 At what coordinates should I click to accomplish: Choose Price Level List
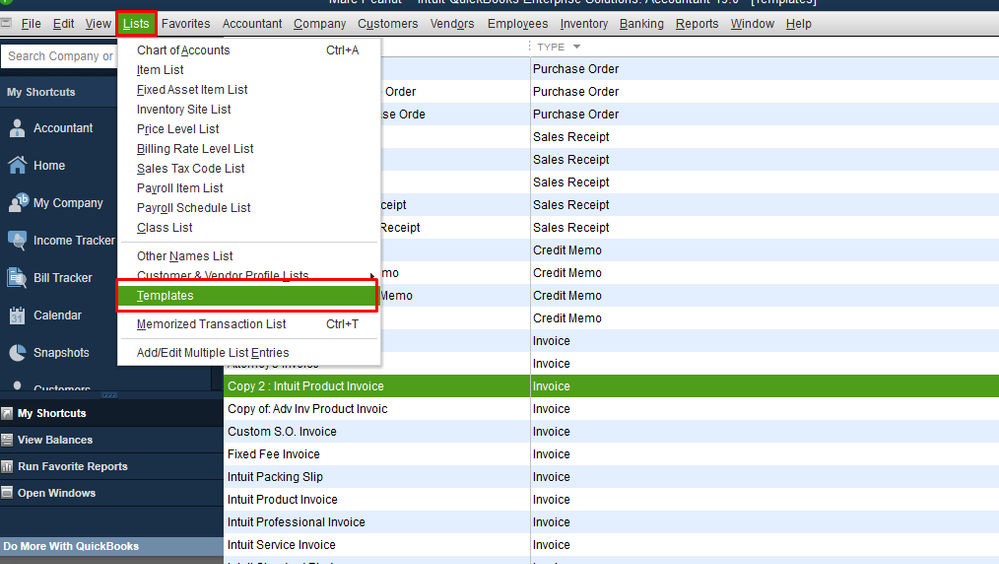[x=249, y=129]
